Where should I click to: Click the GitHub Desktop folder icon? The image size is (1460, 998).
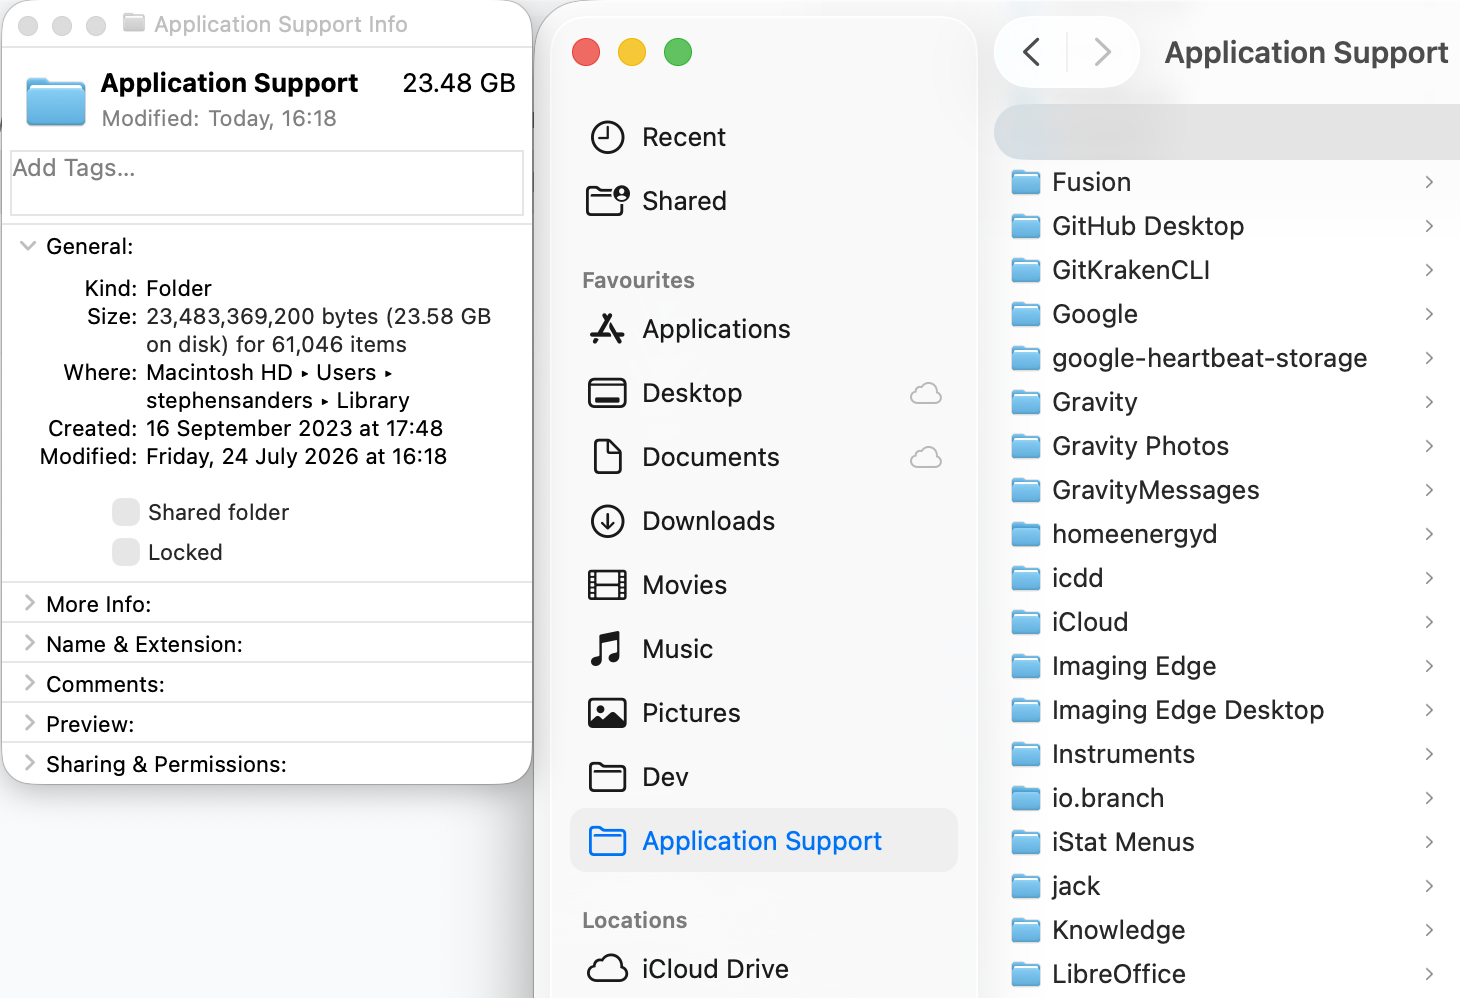[x=1026, y=226]
